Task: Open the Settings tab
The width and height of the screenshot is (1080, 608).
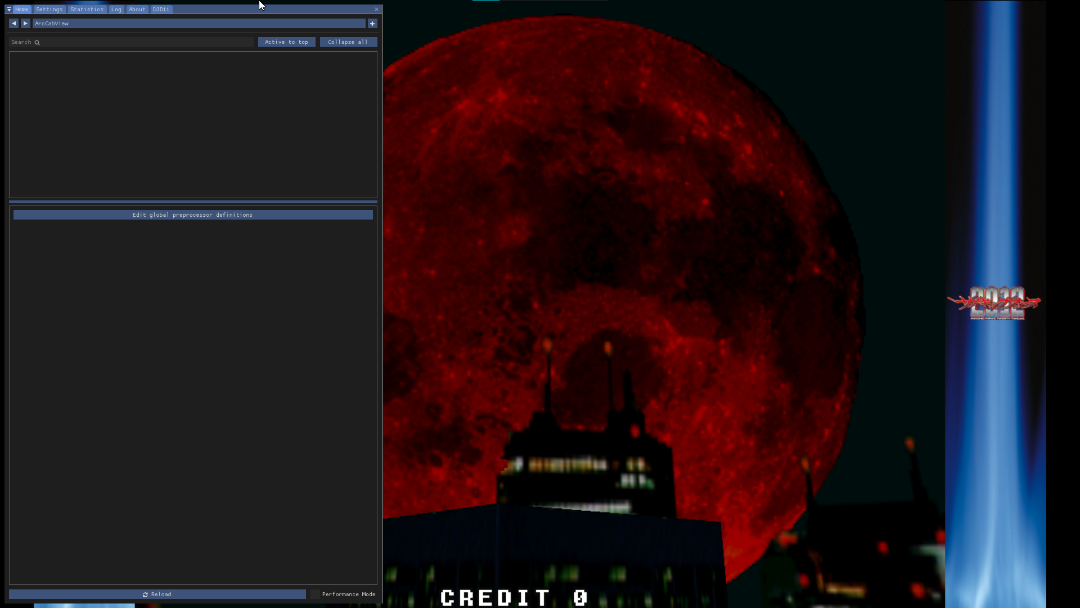Action: [x=50, y=9]
